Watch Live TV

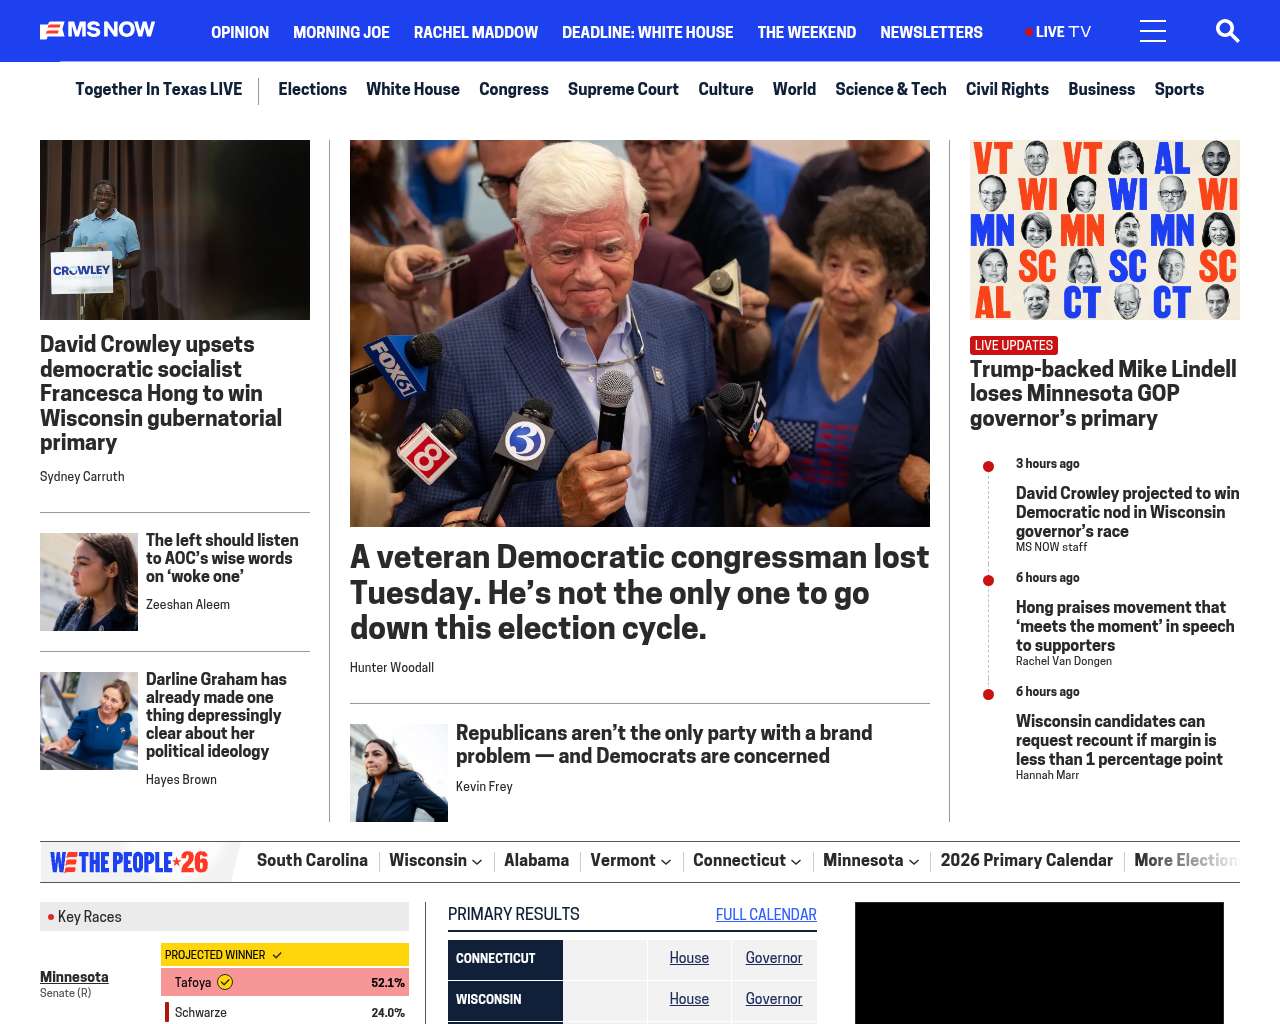pyautogui.click(x=1058, y=32)
